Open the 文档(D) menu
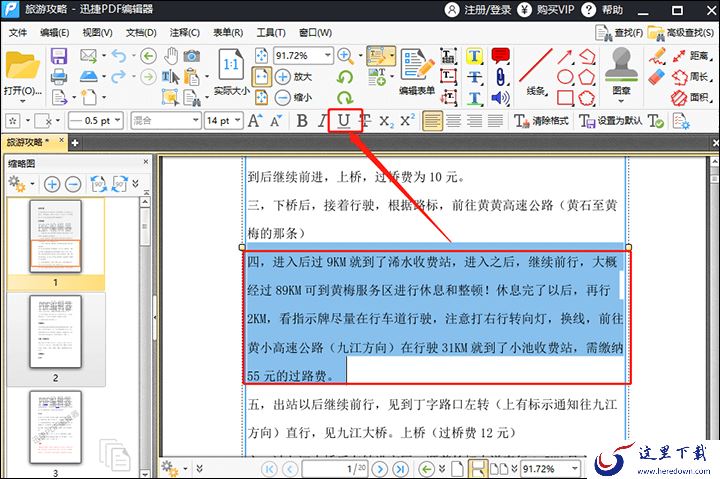 141,33
